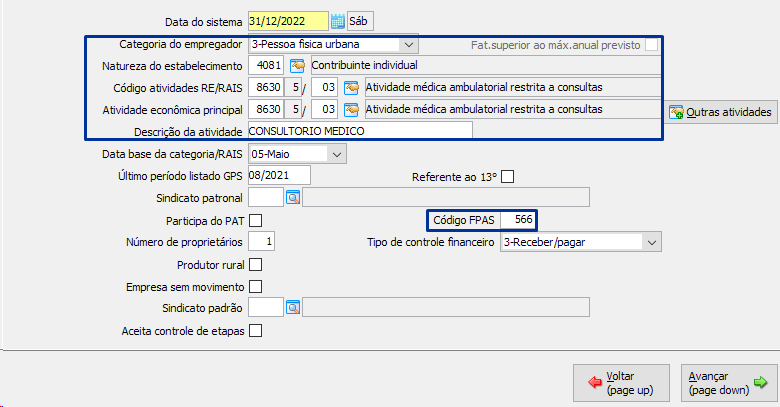The height and width of the screenshot is (407, 780).
Task: Search Sindicato padrão with magnifier icon
Action: pyautogui.click(x=293, y=308)
